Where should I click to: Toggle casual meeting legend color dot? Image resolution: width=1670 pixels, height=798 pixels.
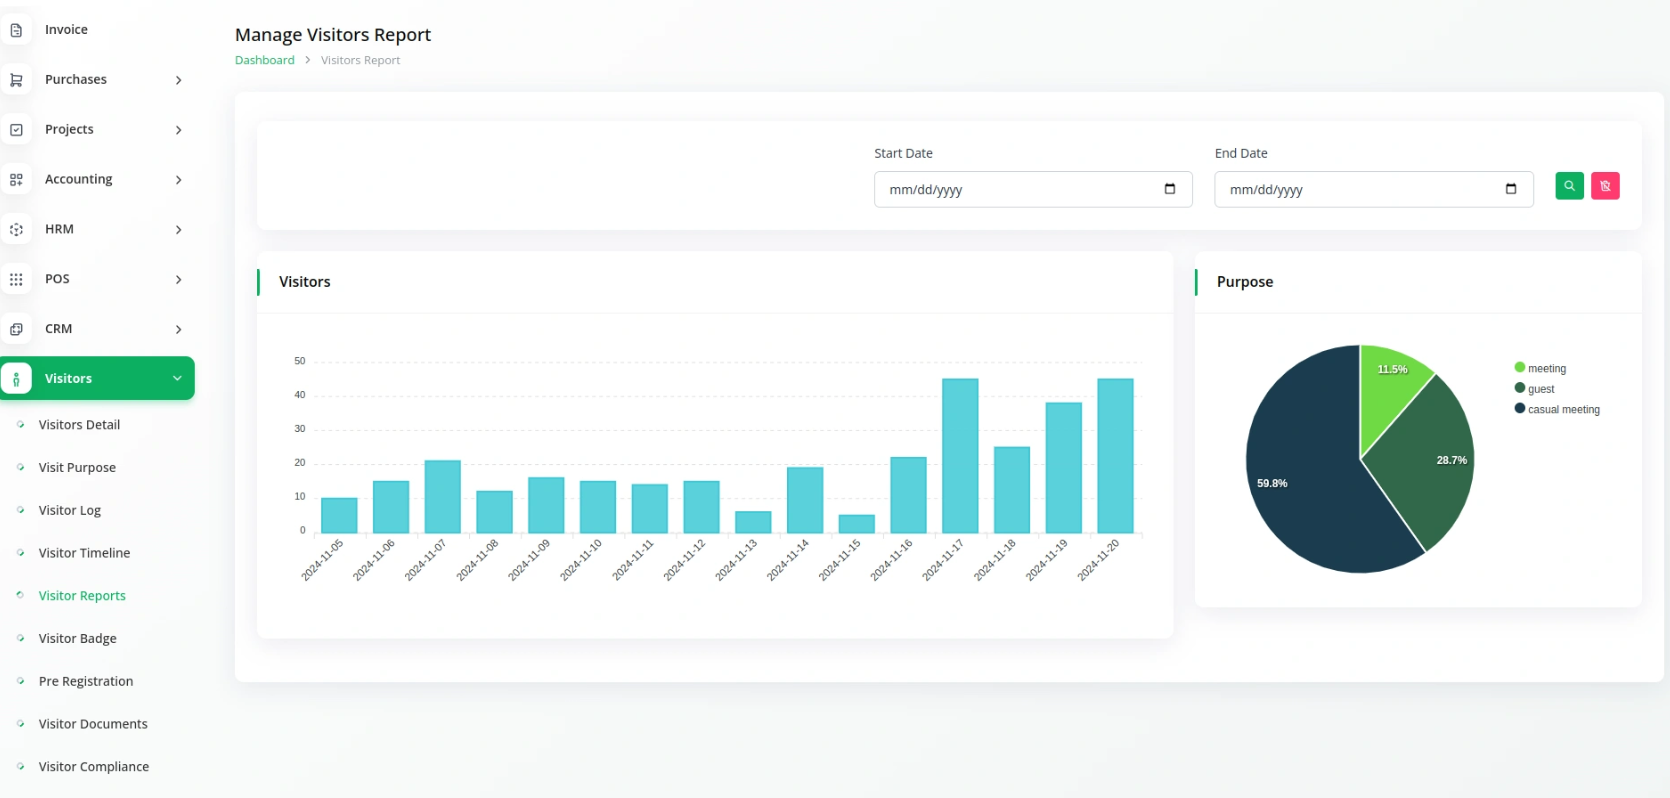[x=1520, y=408]
